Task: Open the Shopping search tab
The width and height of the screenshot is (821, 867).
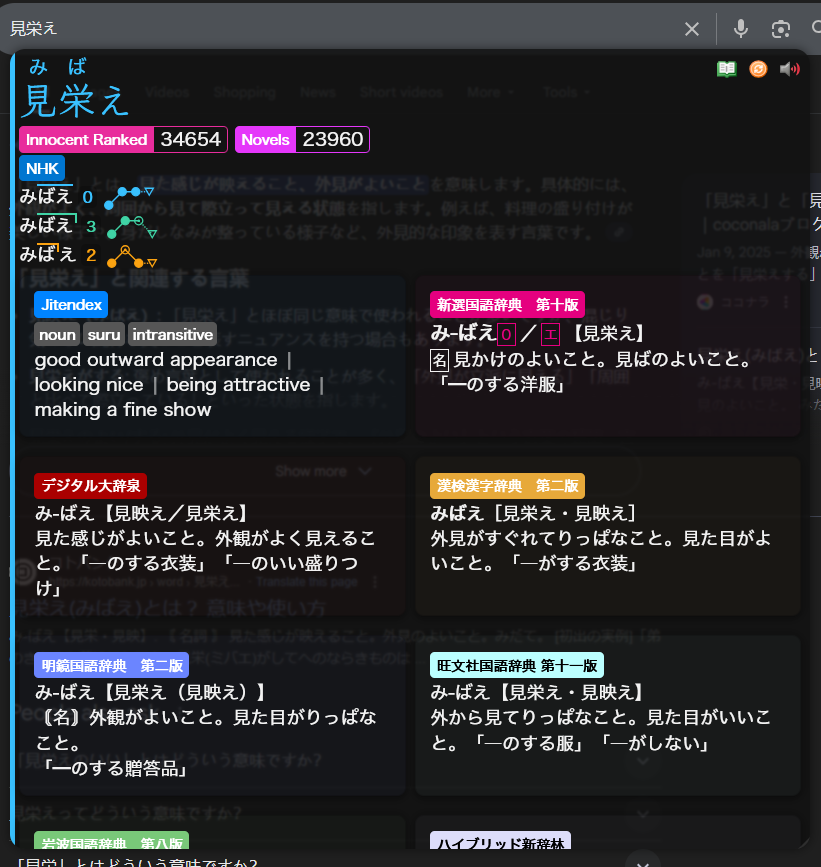Action: point(245,92)
